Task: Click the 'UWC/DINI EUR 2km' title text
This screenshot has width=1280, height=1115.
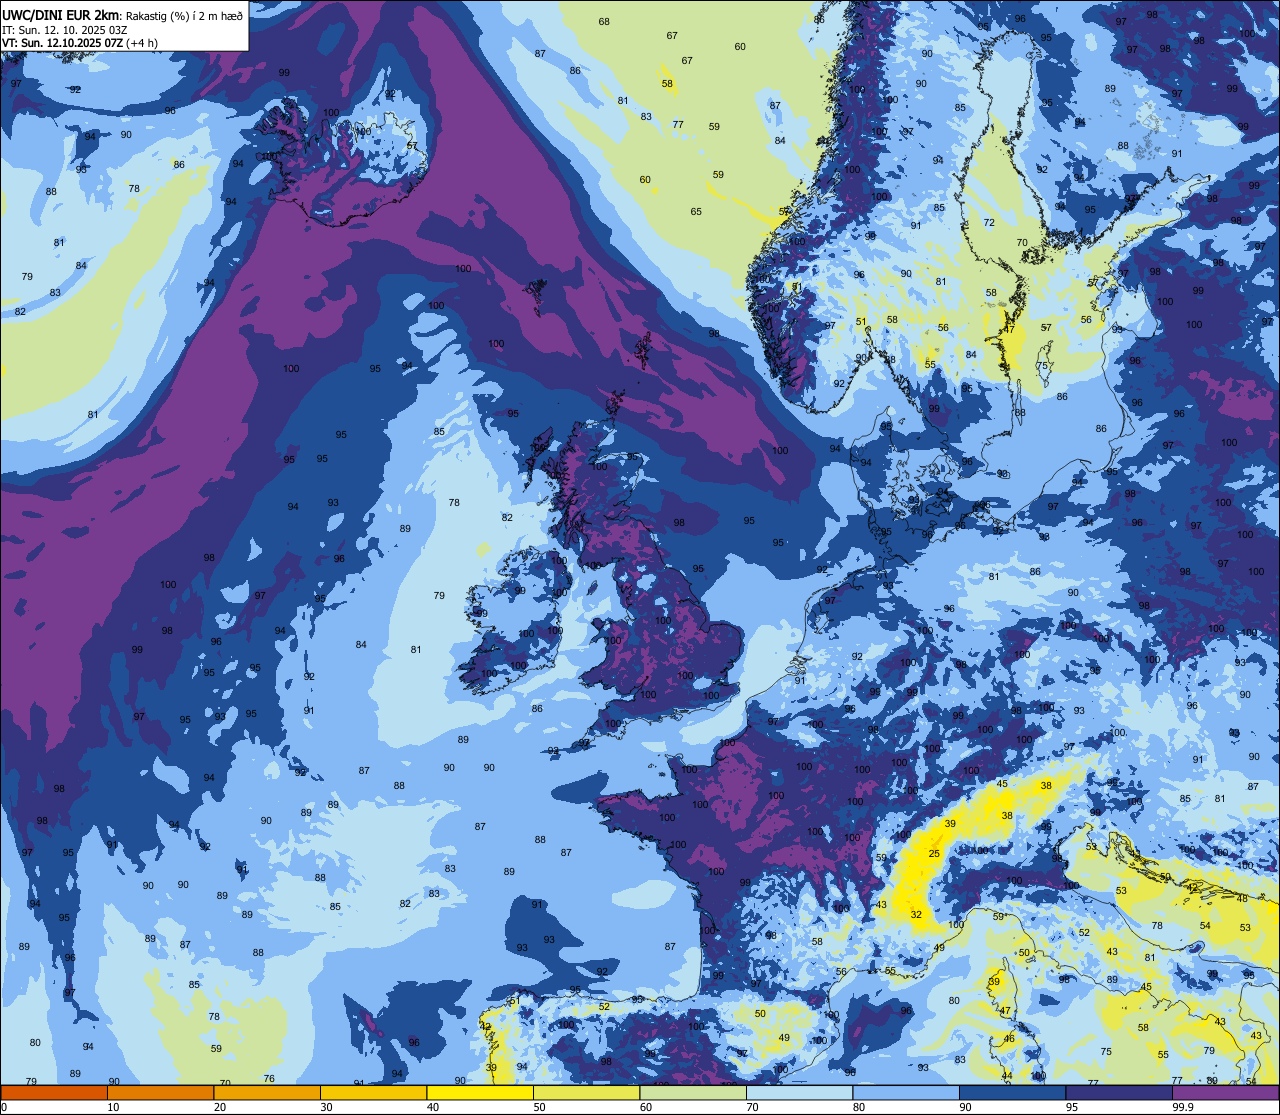Action: 61,15
